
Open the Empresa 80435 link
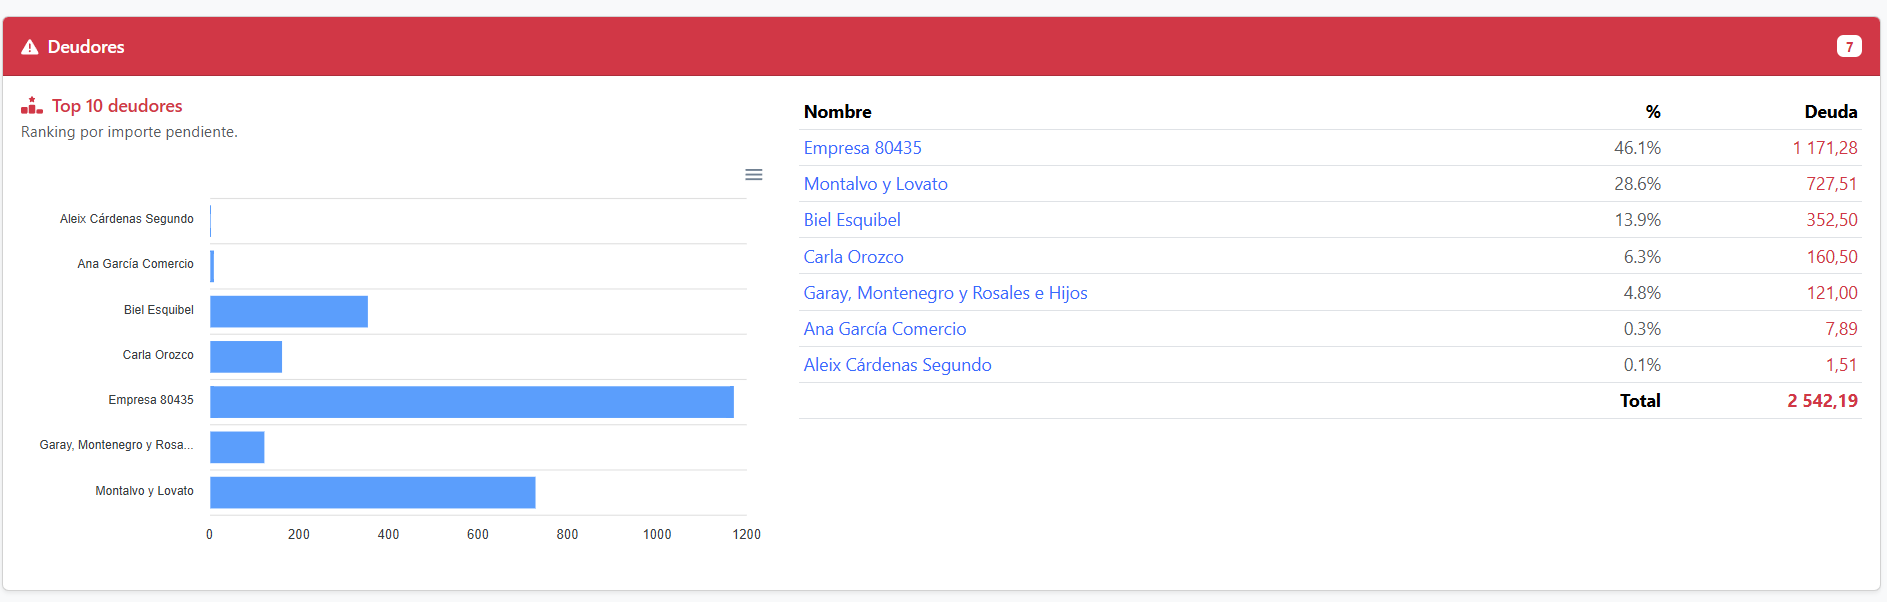(x=862, y=148)
